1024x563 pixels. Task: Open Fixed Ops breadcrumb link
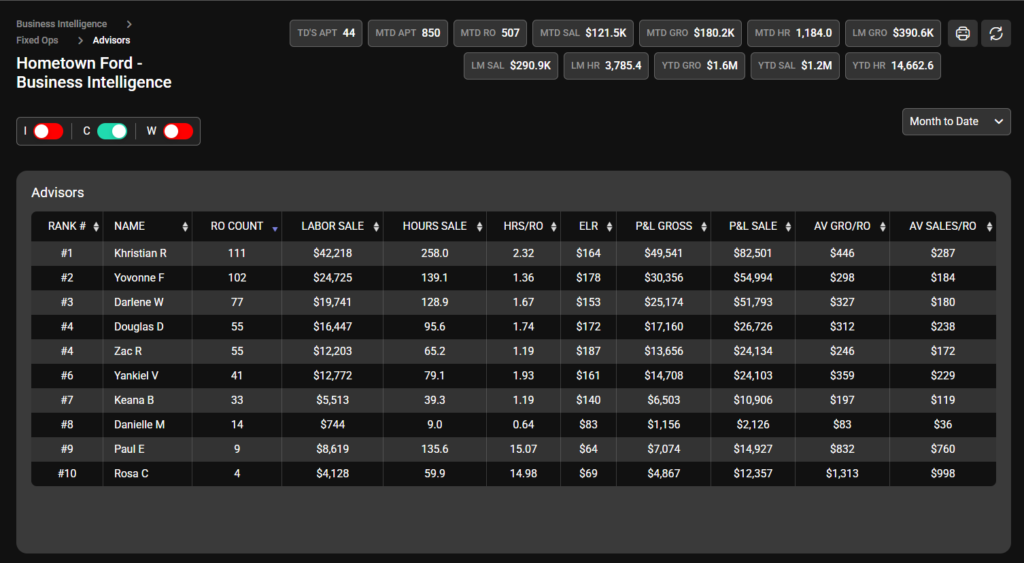(37, 40)
